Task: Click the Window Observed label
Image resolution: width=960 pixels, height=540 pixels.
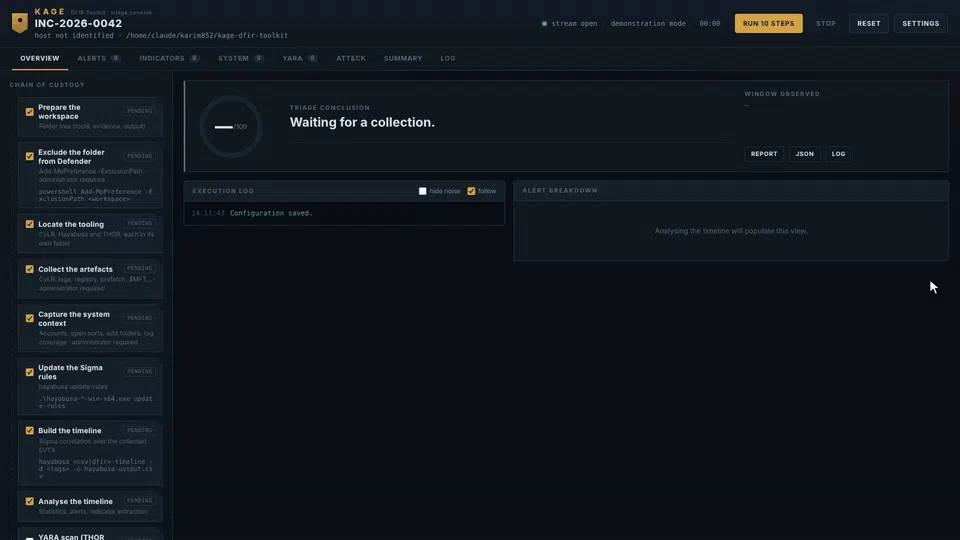Action: click(x=782, y=94)
